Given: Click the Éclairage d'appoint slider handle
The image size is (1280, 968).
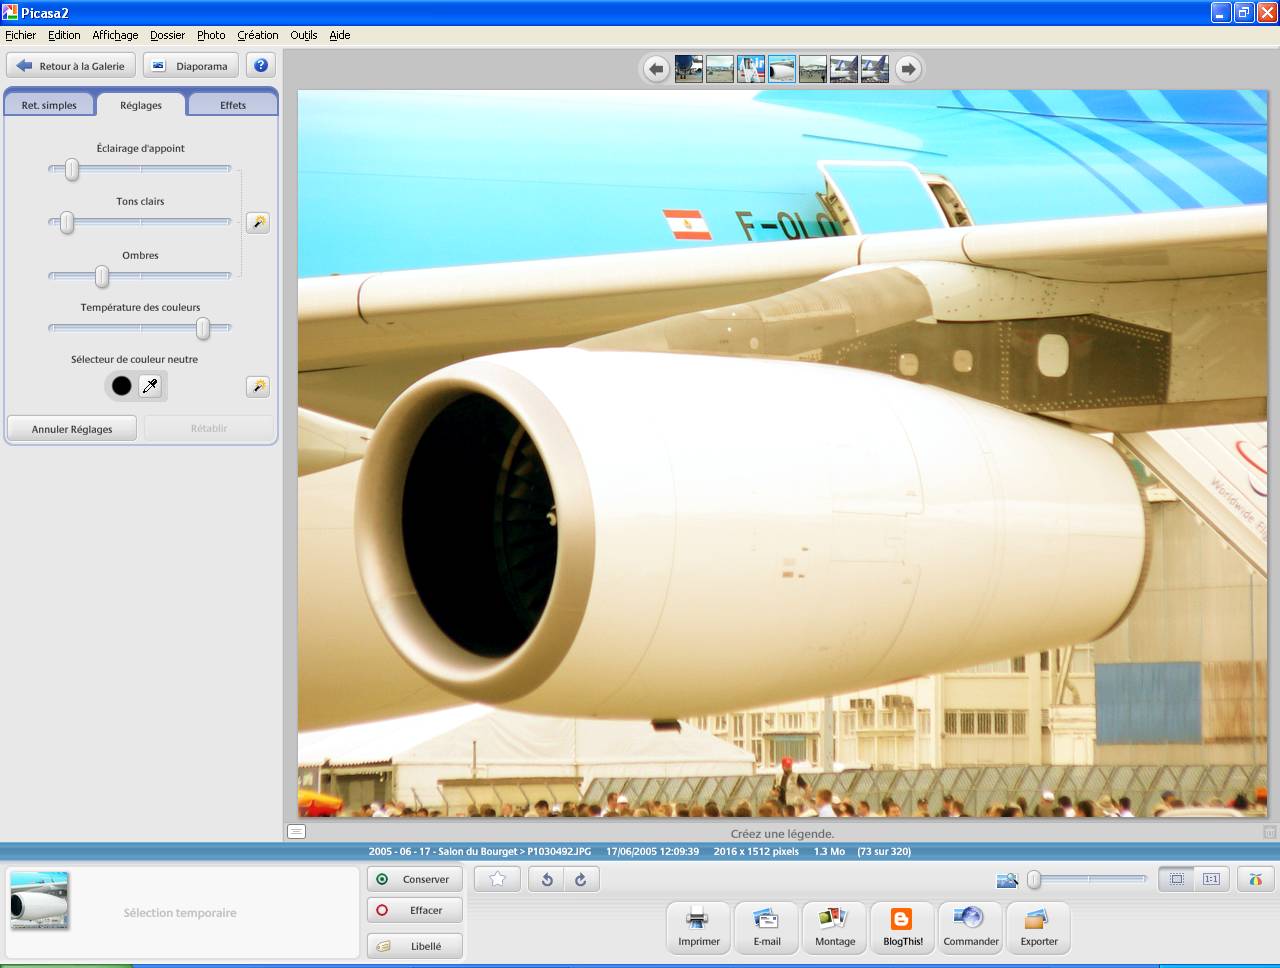Looking at the screenshot, I should tap(72, 169).
